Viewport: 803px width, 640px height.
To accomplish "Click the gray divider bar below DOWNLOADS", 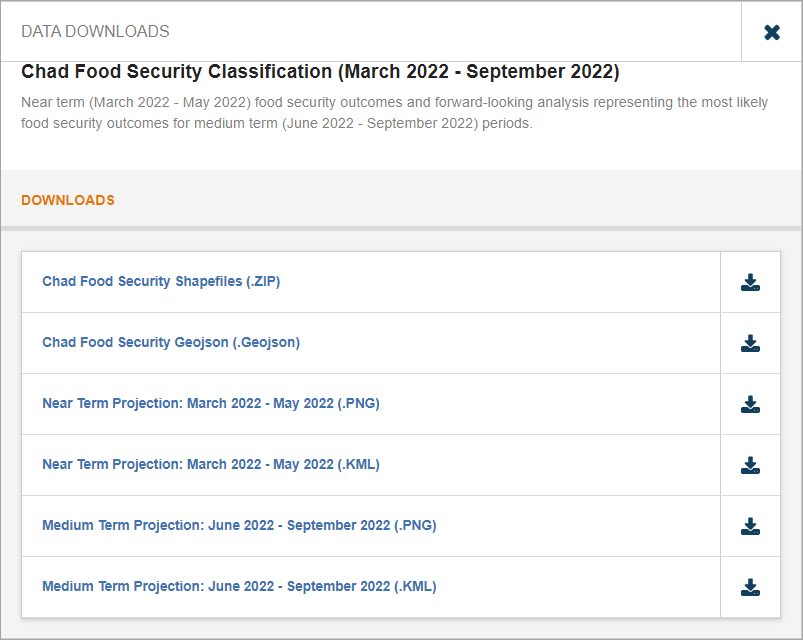I will pyautogui.click(x=400, y=228).
